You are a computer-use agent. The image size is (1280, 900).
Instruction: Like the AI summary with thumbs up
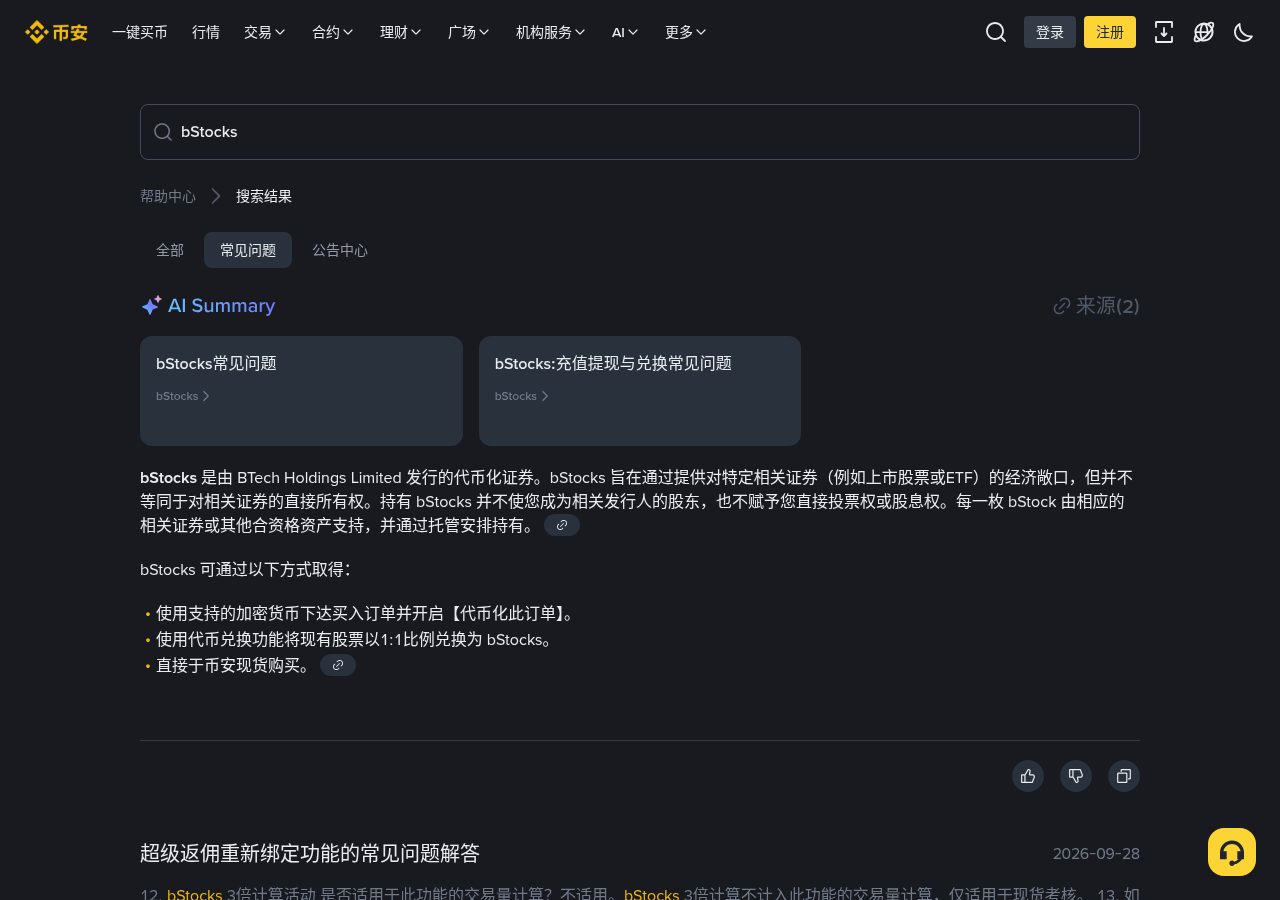pos(1028,776)
